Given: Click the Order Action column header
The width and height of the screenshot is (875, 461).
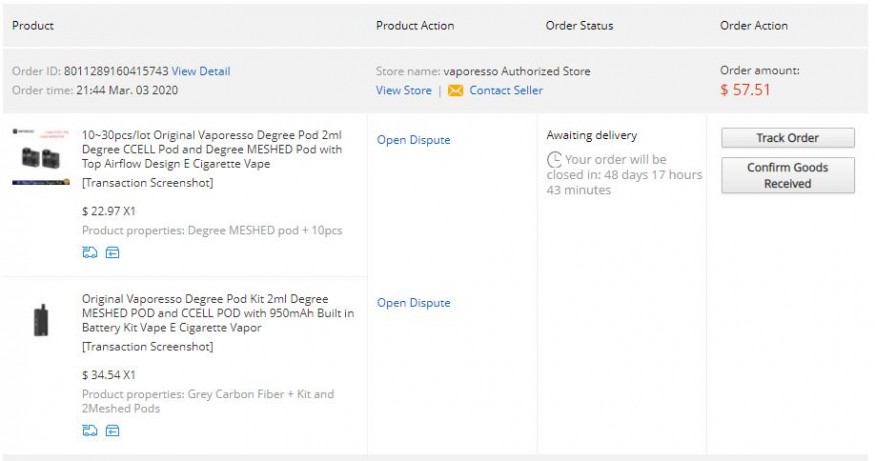Looking at the screenshot, I should pyautogui.click(x=754, y=26).
